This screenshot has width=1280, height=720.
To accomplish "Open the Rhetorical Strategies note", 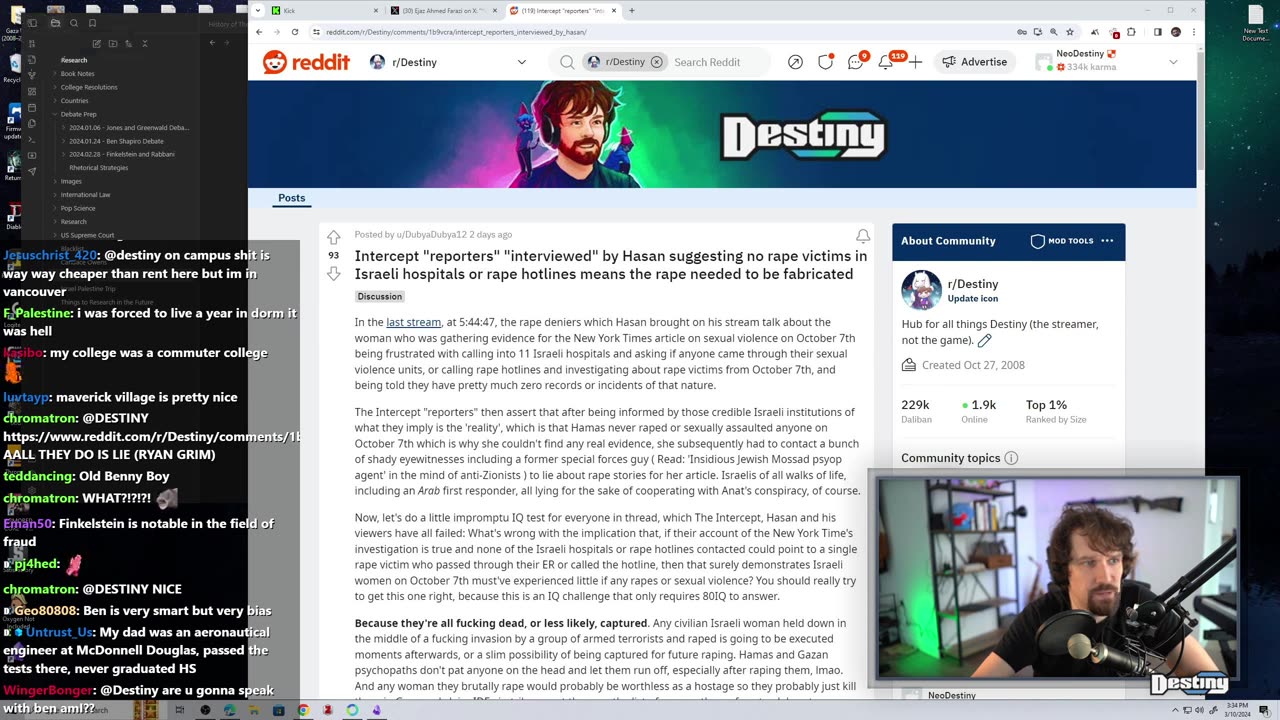I will click(98, 168).
